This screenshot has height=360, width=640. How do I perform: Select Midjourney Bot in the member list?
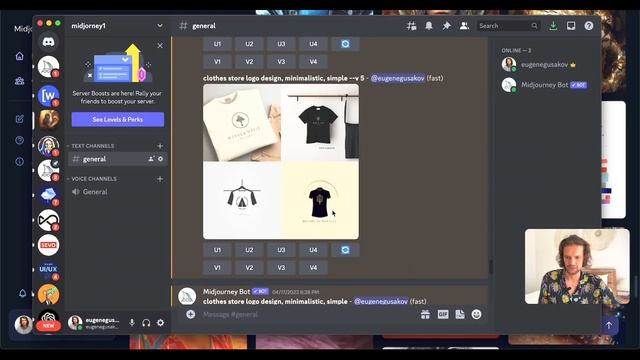click(545, 85)
